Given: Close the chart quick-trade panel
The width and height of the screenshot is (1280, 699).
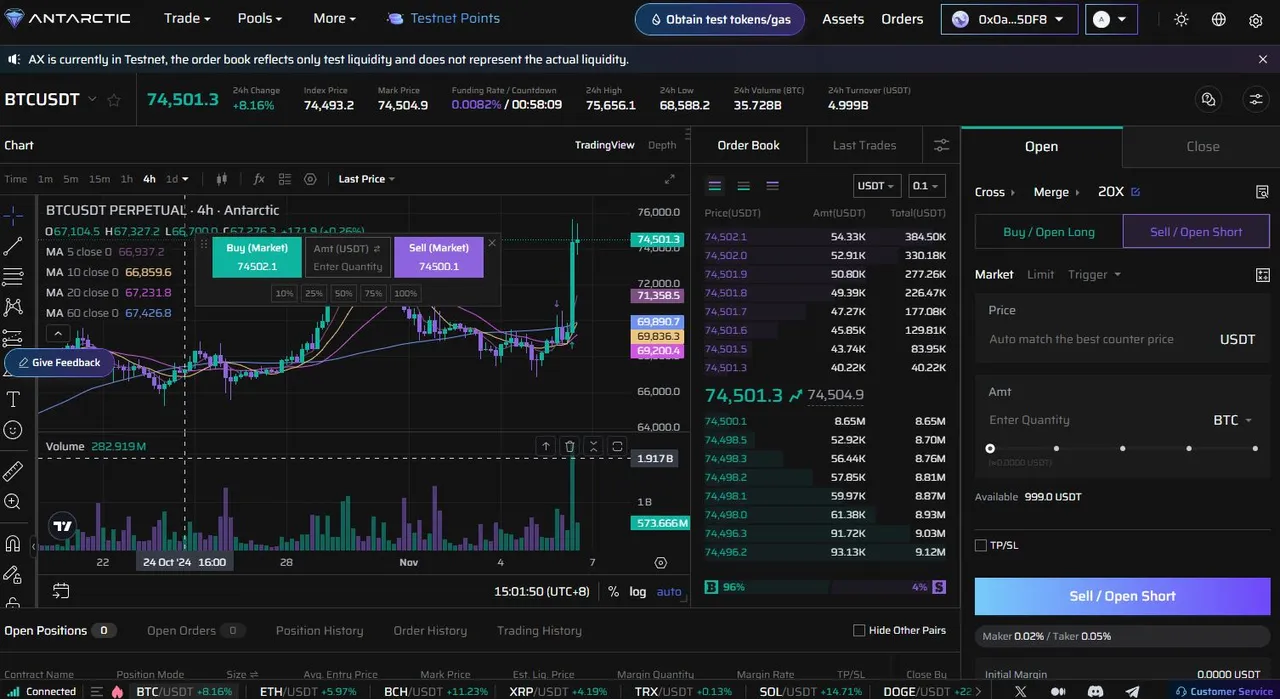Looking at the screenshot, I should point(492,243).
